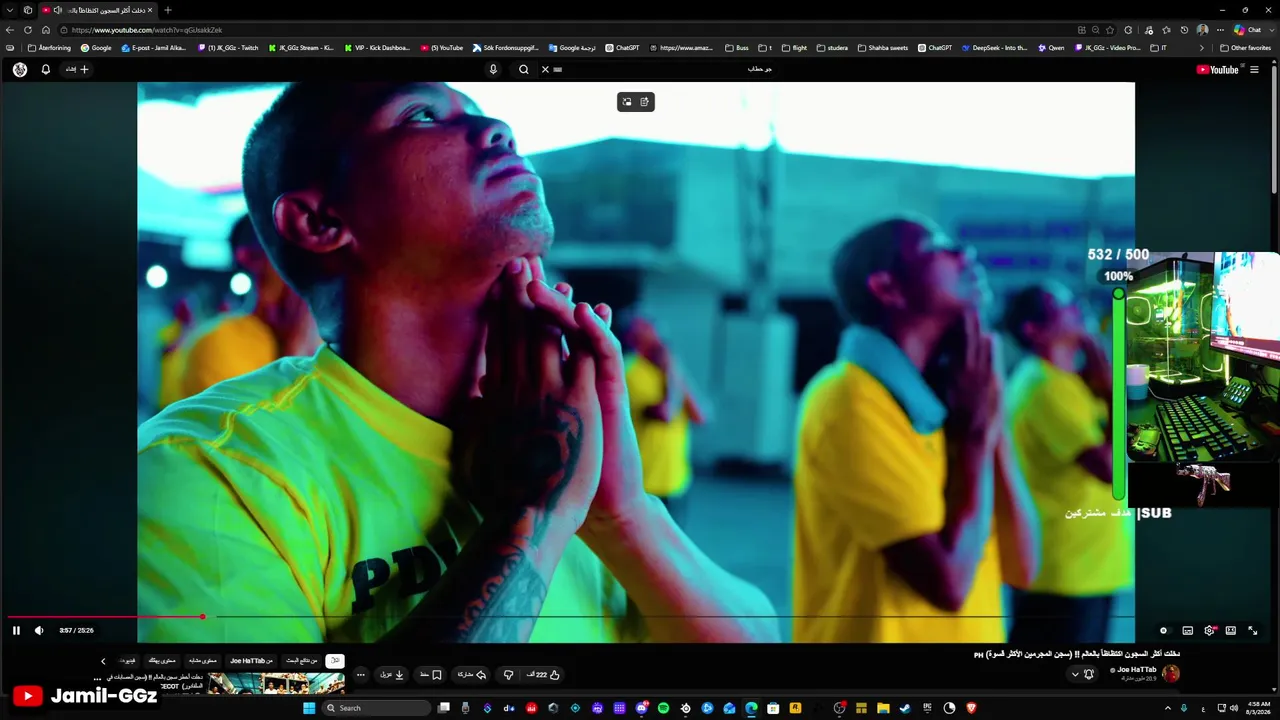Open Microsoft Edge from the taskbar
This screenshot has height=720, width=1280.
(x=751, y=708)
